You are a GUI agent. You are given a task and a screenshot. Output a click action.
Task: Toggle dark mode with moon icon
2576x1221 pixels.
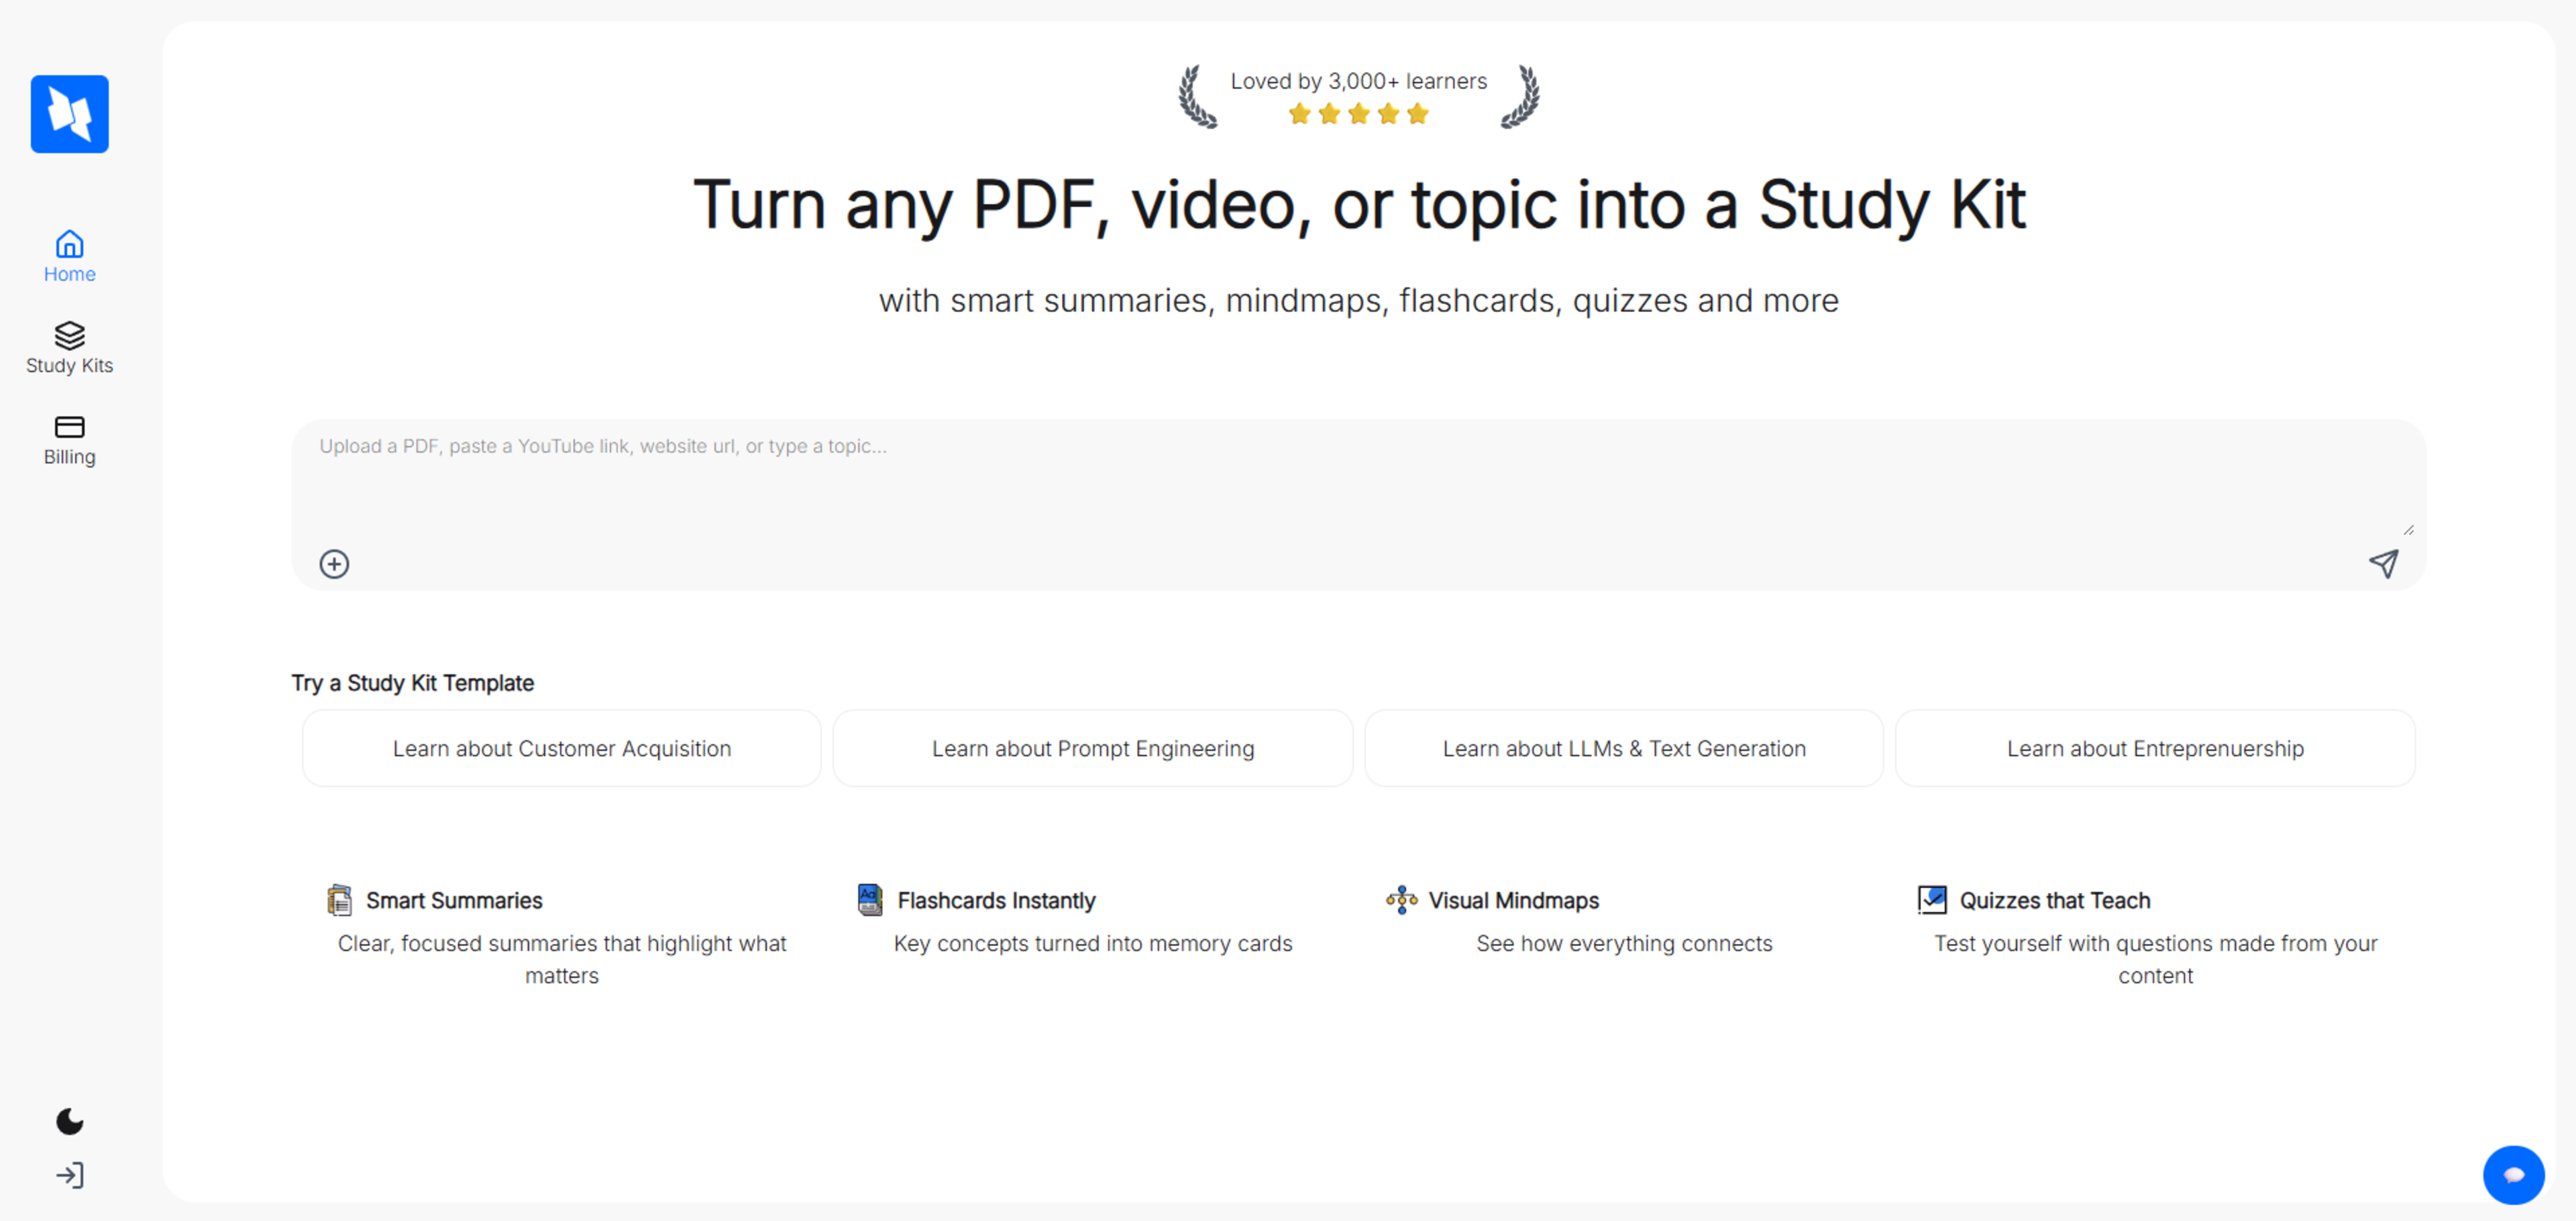coord(69,1121)
